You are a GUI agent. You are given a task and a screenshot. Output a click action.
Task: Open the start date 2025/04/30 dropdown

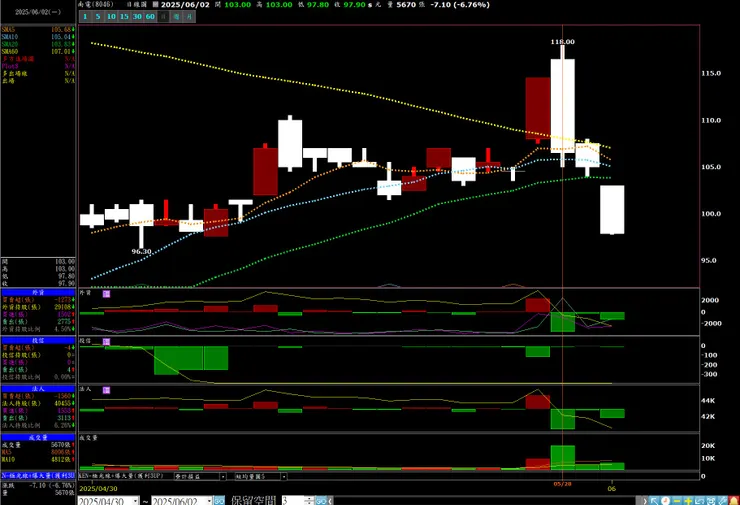(x=135, y=501)
